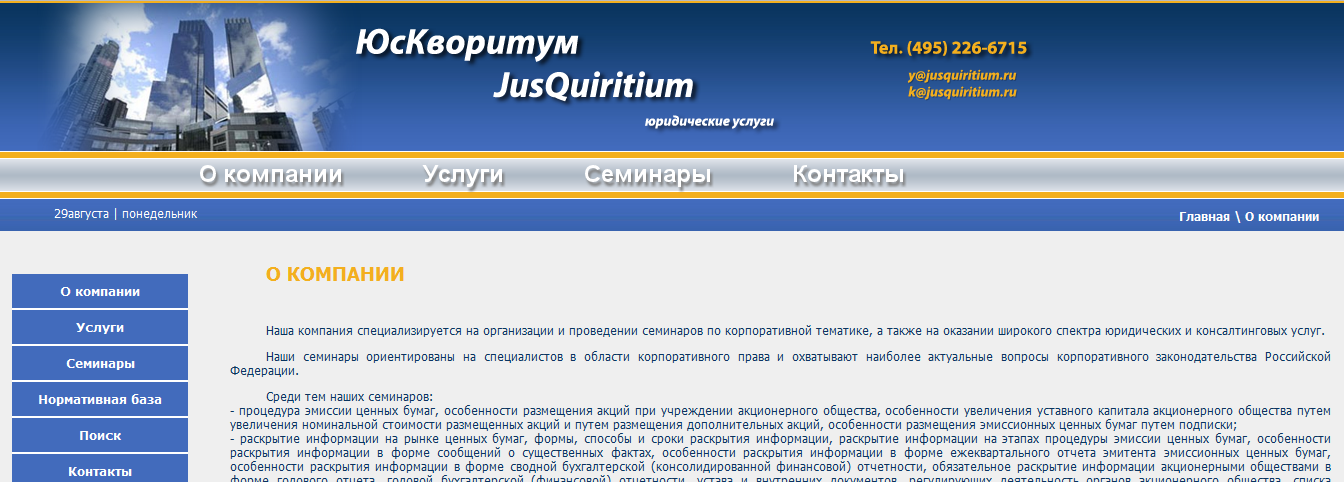The width and height of the screenshot is (1344, 482).
Task: Open 'Семинары' in the top navigation bar
Action: (x=648, y=175)
